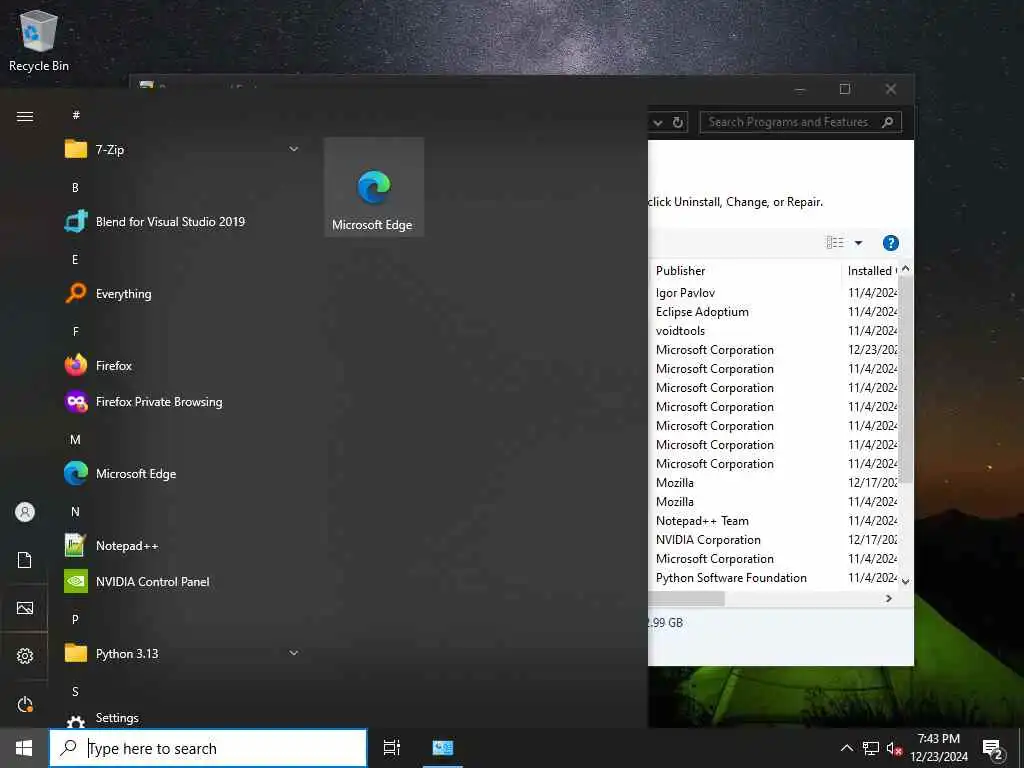Maximize the Programs and Features window
The image size is (1024, 768).
click(844, 89)
